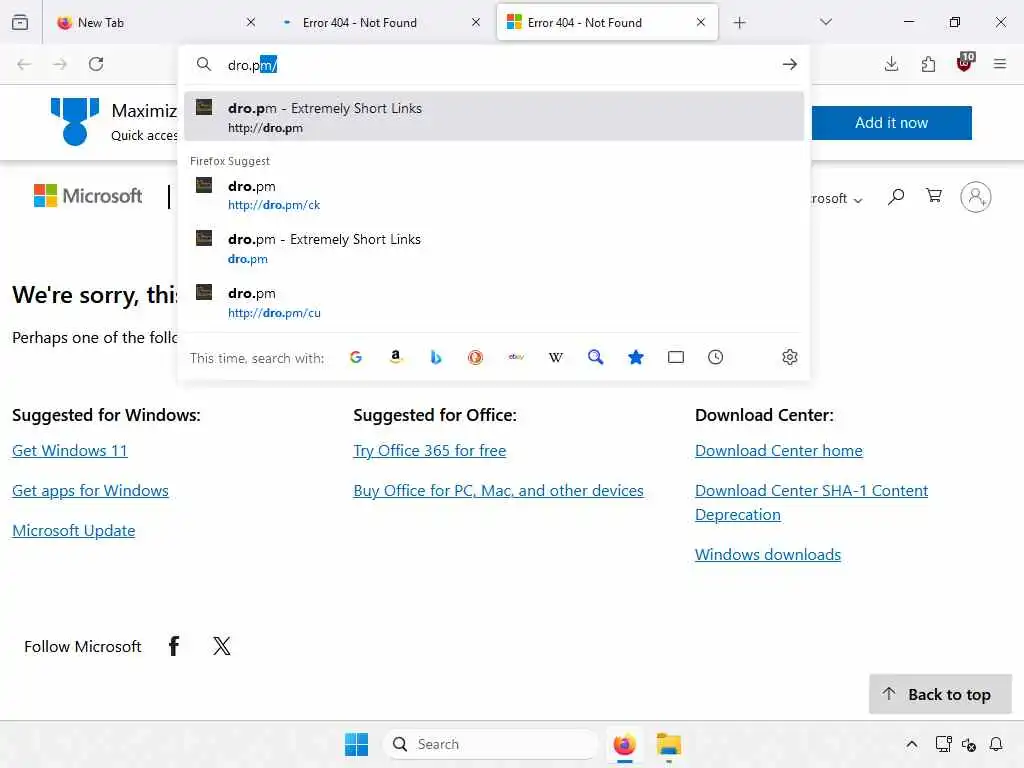Search open Tabs with the rectangle icon
Screen dimensions: 1024x768
(676, 357)
